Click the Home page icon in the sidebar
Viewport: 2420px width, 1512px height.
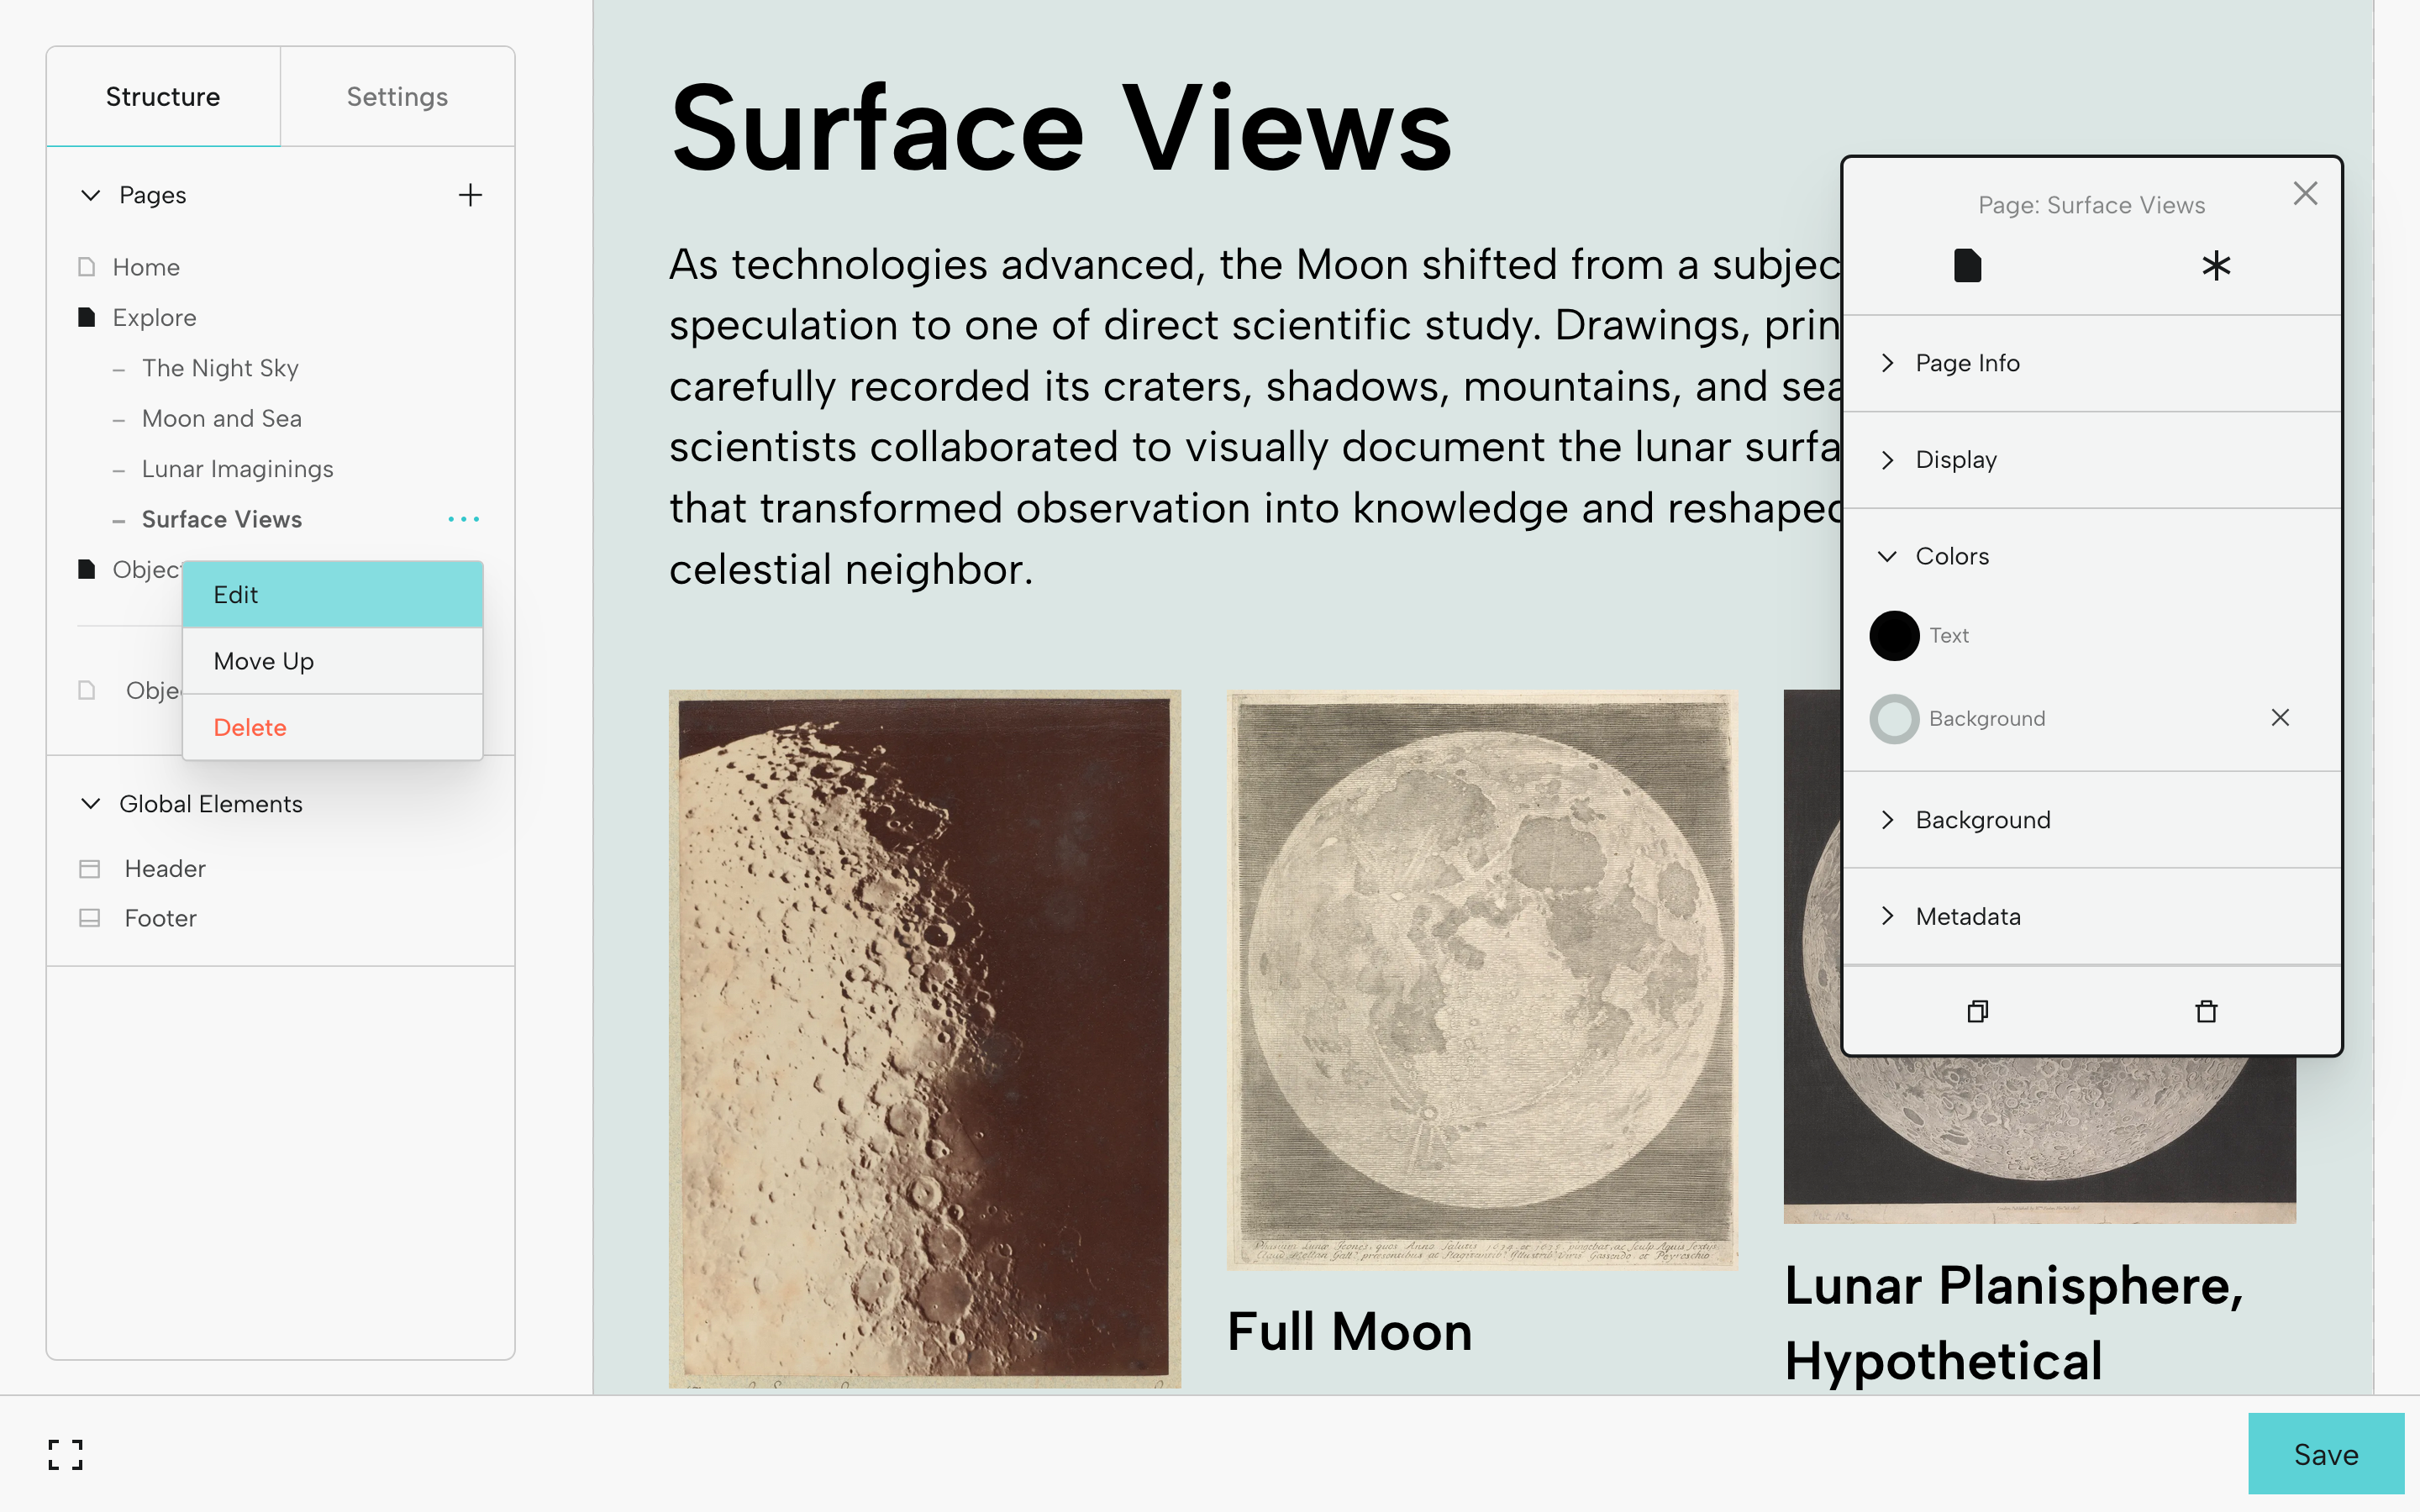pyautogui.click(x=87, y=267)
